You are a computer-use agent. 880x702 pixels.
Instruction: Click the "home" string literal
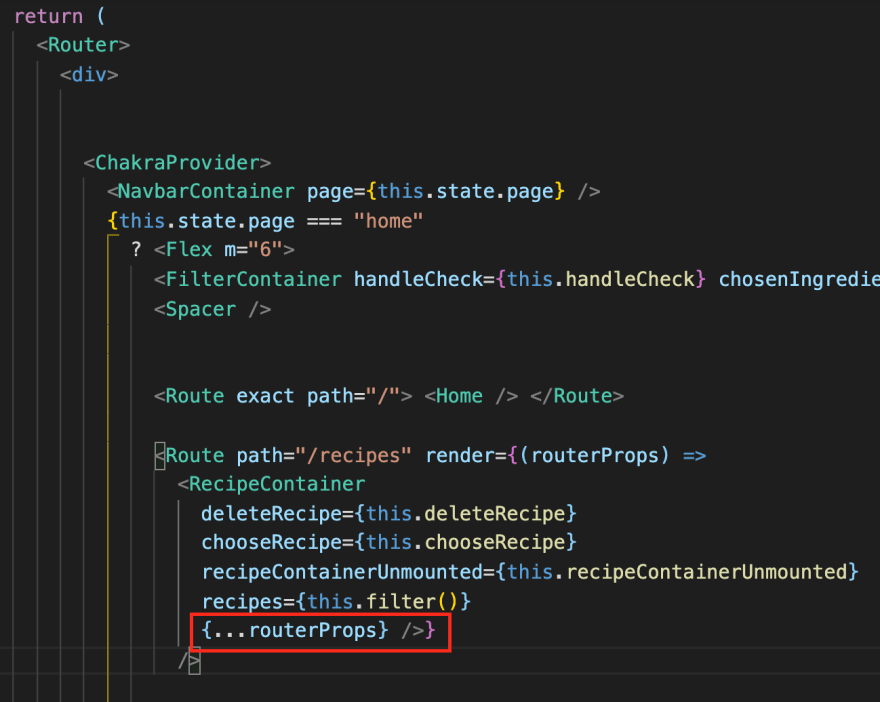click(388, 221)
